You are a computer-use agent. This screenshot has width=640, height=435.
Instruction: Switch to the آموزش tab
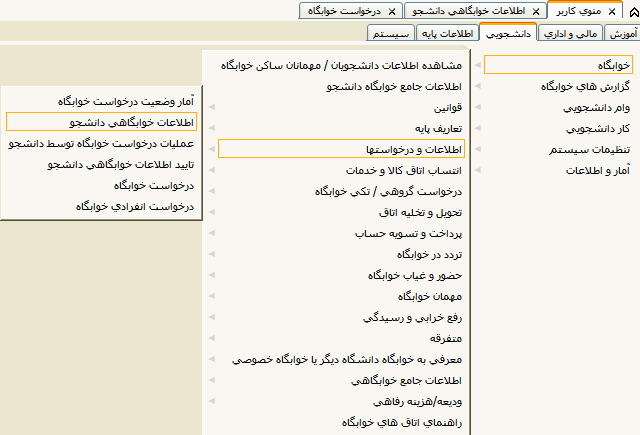[x=622, y=34]
